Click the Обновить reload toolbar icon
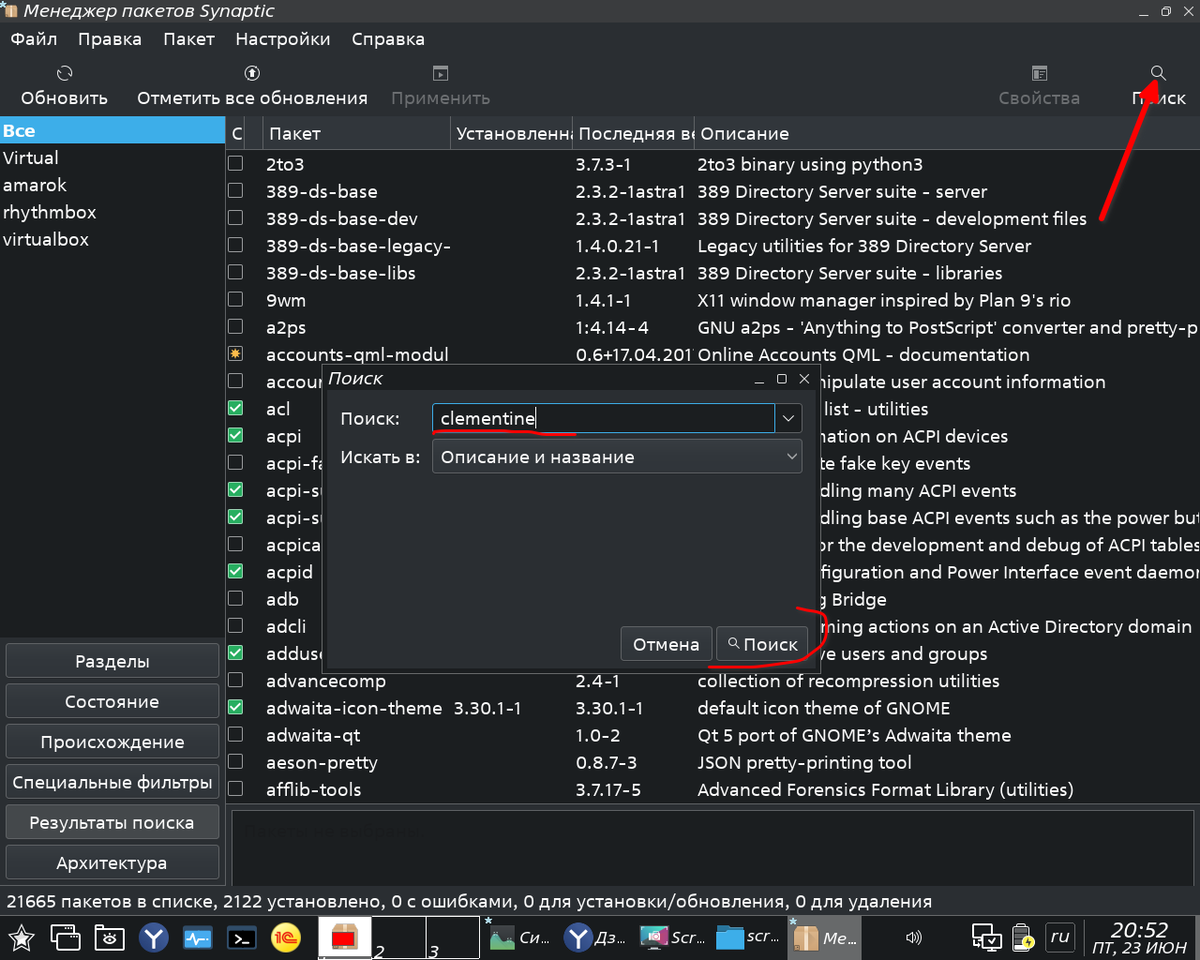Screen dimensions: 1200x960 pyautogui.click(x=64, y=73)
